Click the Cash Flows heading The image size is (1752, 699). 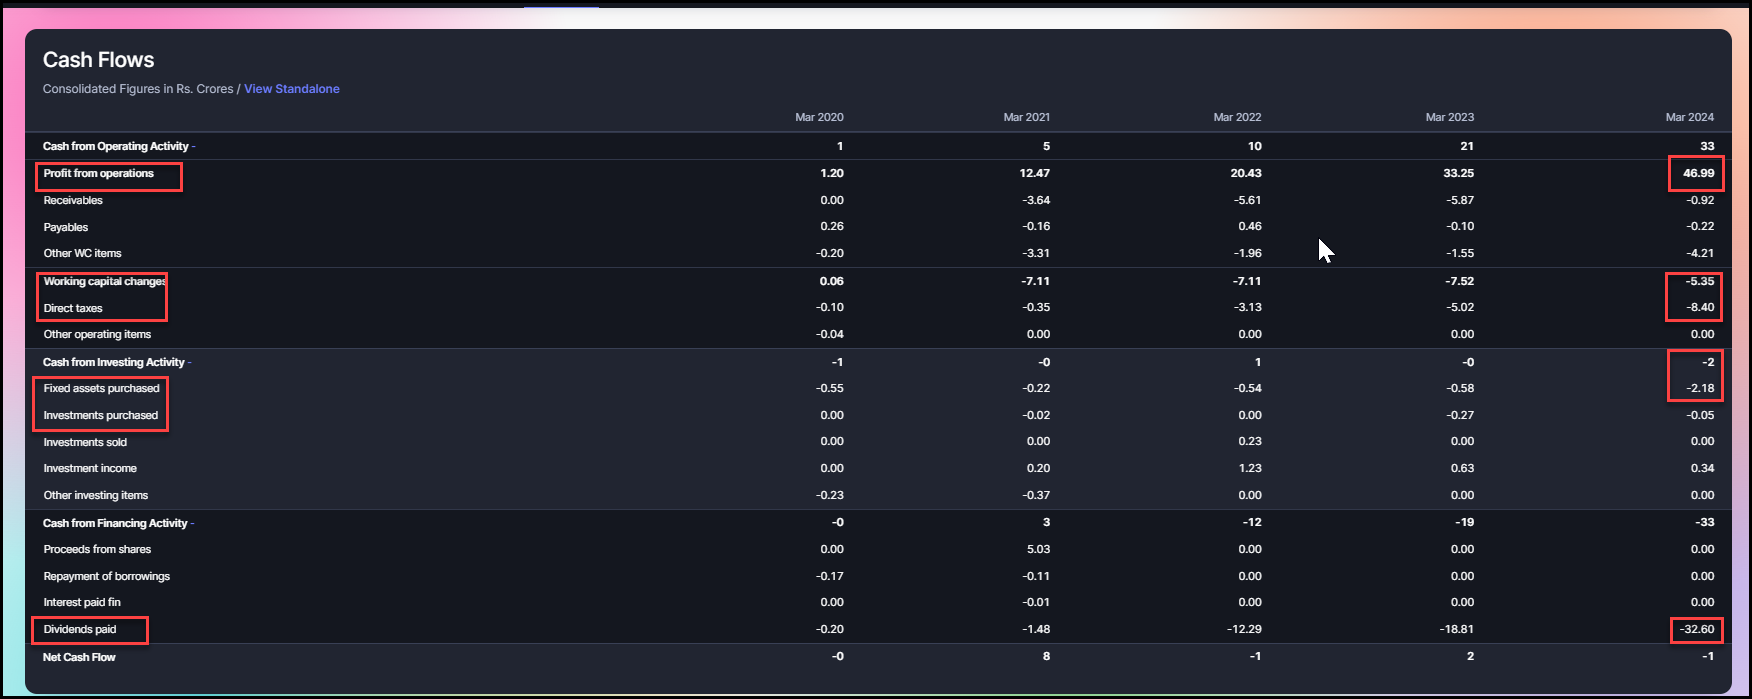98,60
